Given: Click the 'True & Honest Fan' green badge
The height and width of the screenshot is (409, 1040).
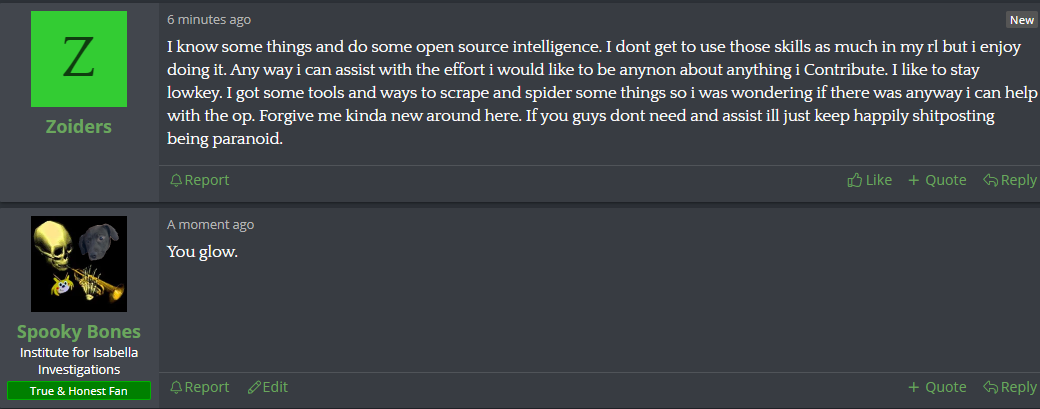Looking at the screenshot, I should 79,391.
